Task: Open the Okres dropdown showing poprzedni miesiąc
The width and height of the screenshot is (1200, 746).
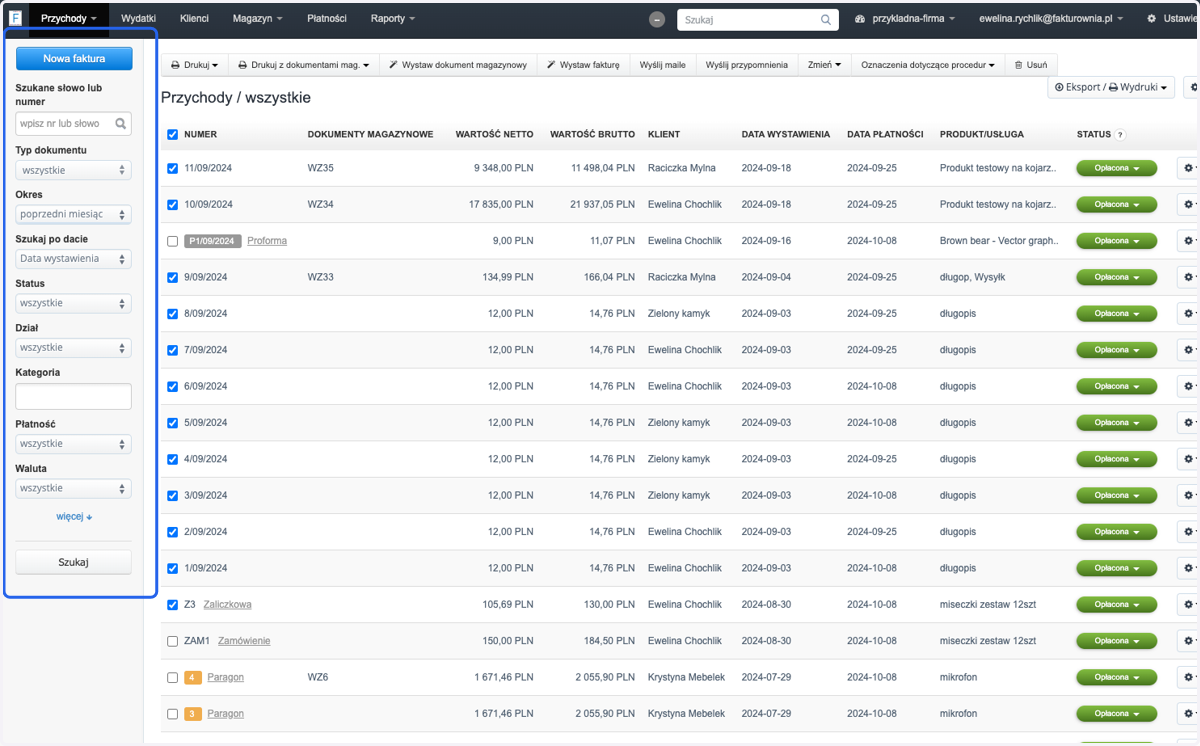Action: tap(73, 214)
